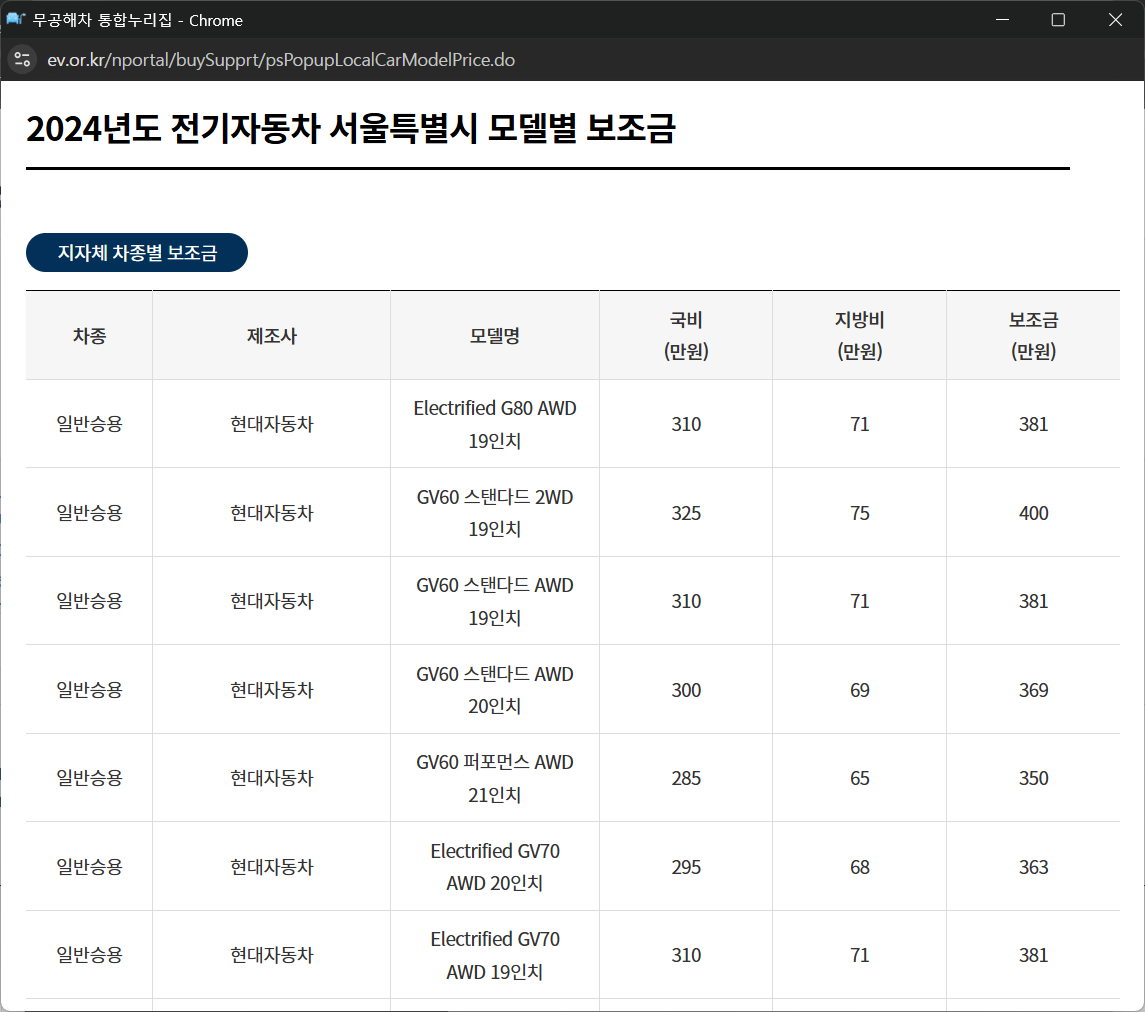Click 현대자동차 cell in GV60 2WD row
Screen dimensions: 1145x1012
(272, 513)
